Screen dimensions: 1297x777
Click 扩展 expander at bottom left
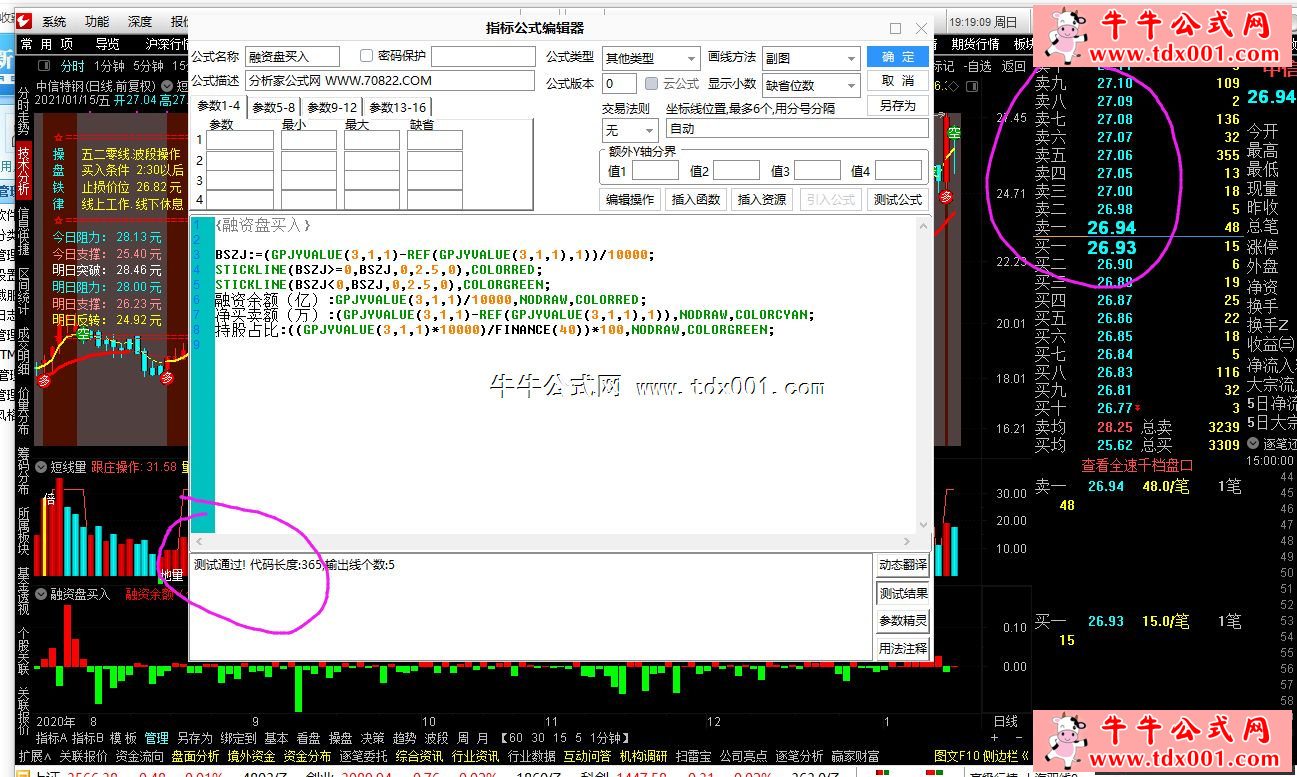[34, 756]
